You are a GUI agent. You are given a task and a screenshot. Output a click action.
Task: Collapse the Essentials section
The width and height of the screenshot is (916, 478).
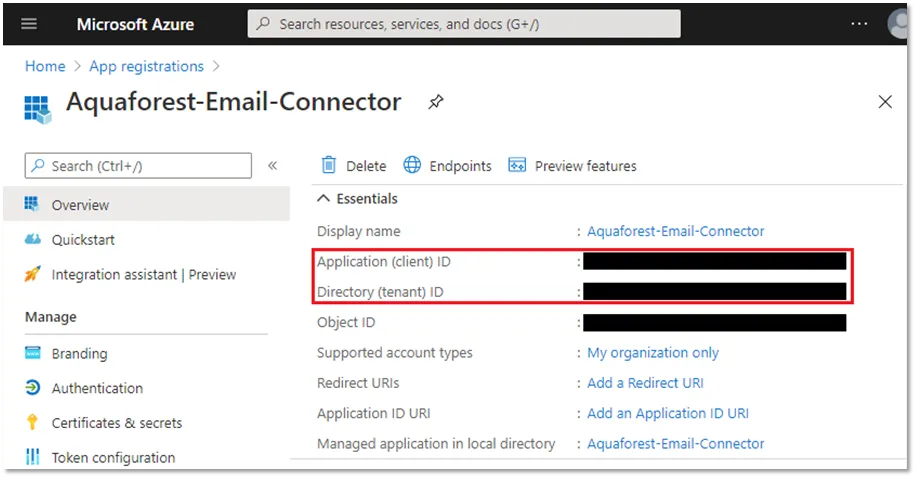coord(323,199)
